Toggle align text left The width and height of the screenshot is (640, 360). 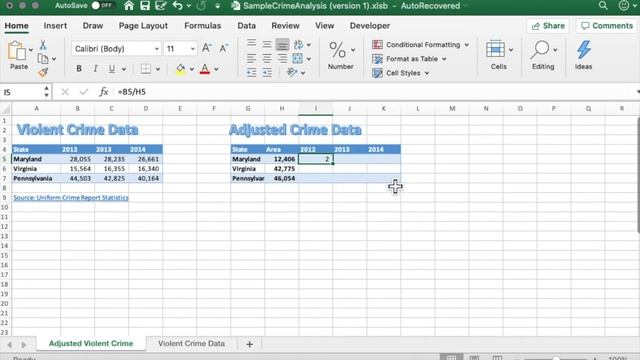[x=251, y=58]
